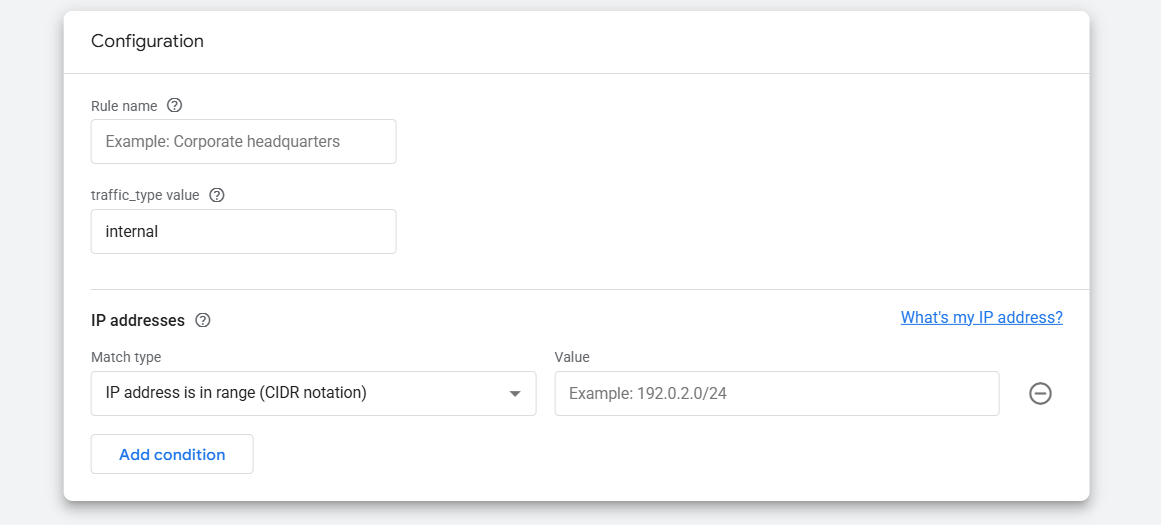Click the IP addresses help question-mark icon

[203, 321]
